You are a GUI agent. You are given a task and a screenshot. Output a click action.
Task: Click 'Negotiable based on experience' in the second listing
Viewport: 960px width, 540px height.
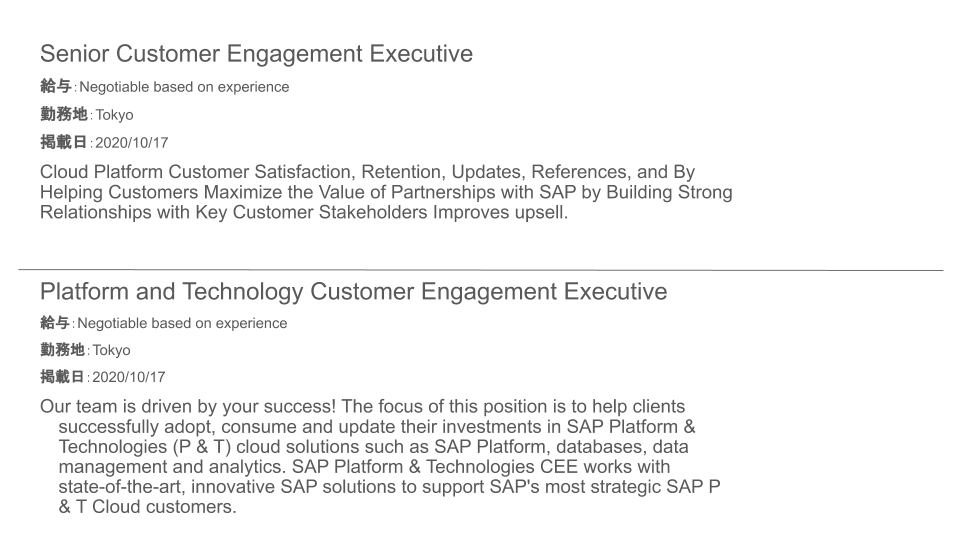pos(182,323)
